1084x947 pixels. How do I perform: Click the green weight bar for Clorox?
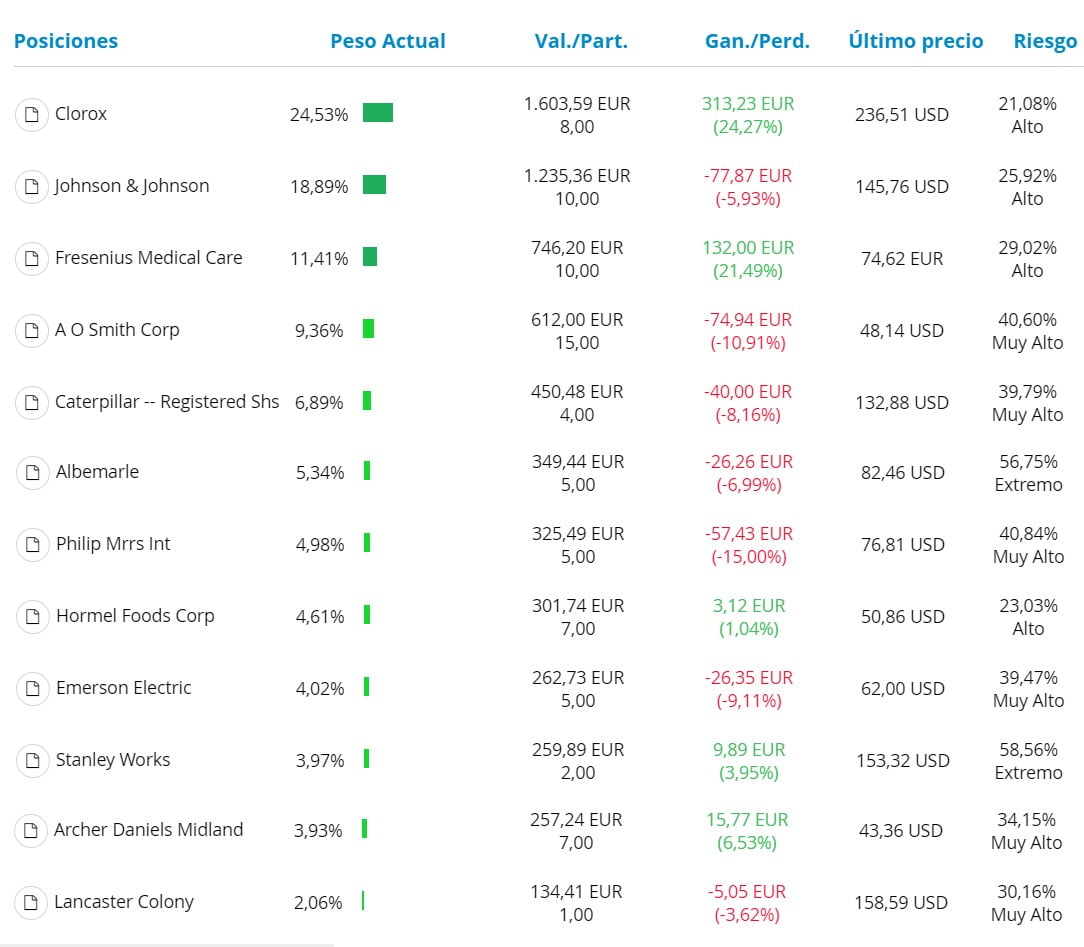click(377, 112)
